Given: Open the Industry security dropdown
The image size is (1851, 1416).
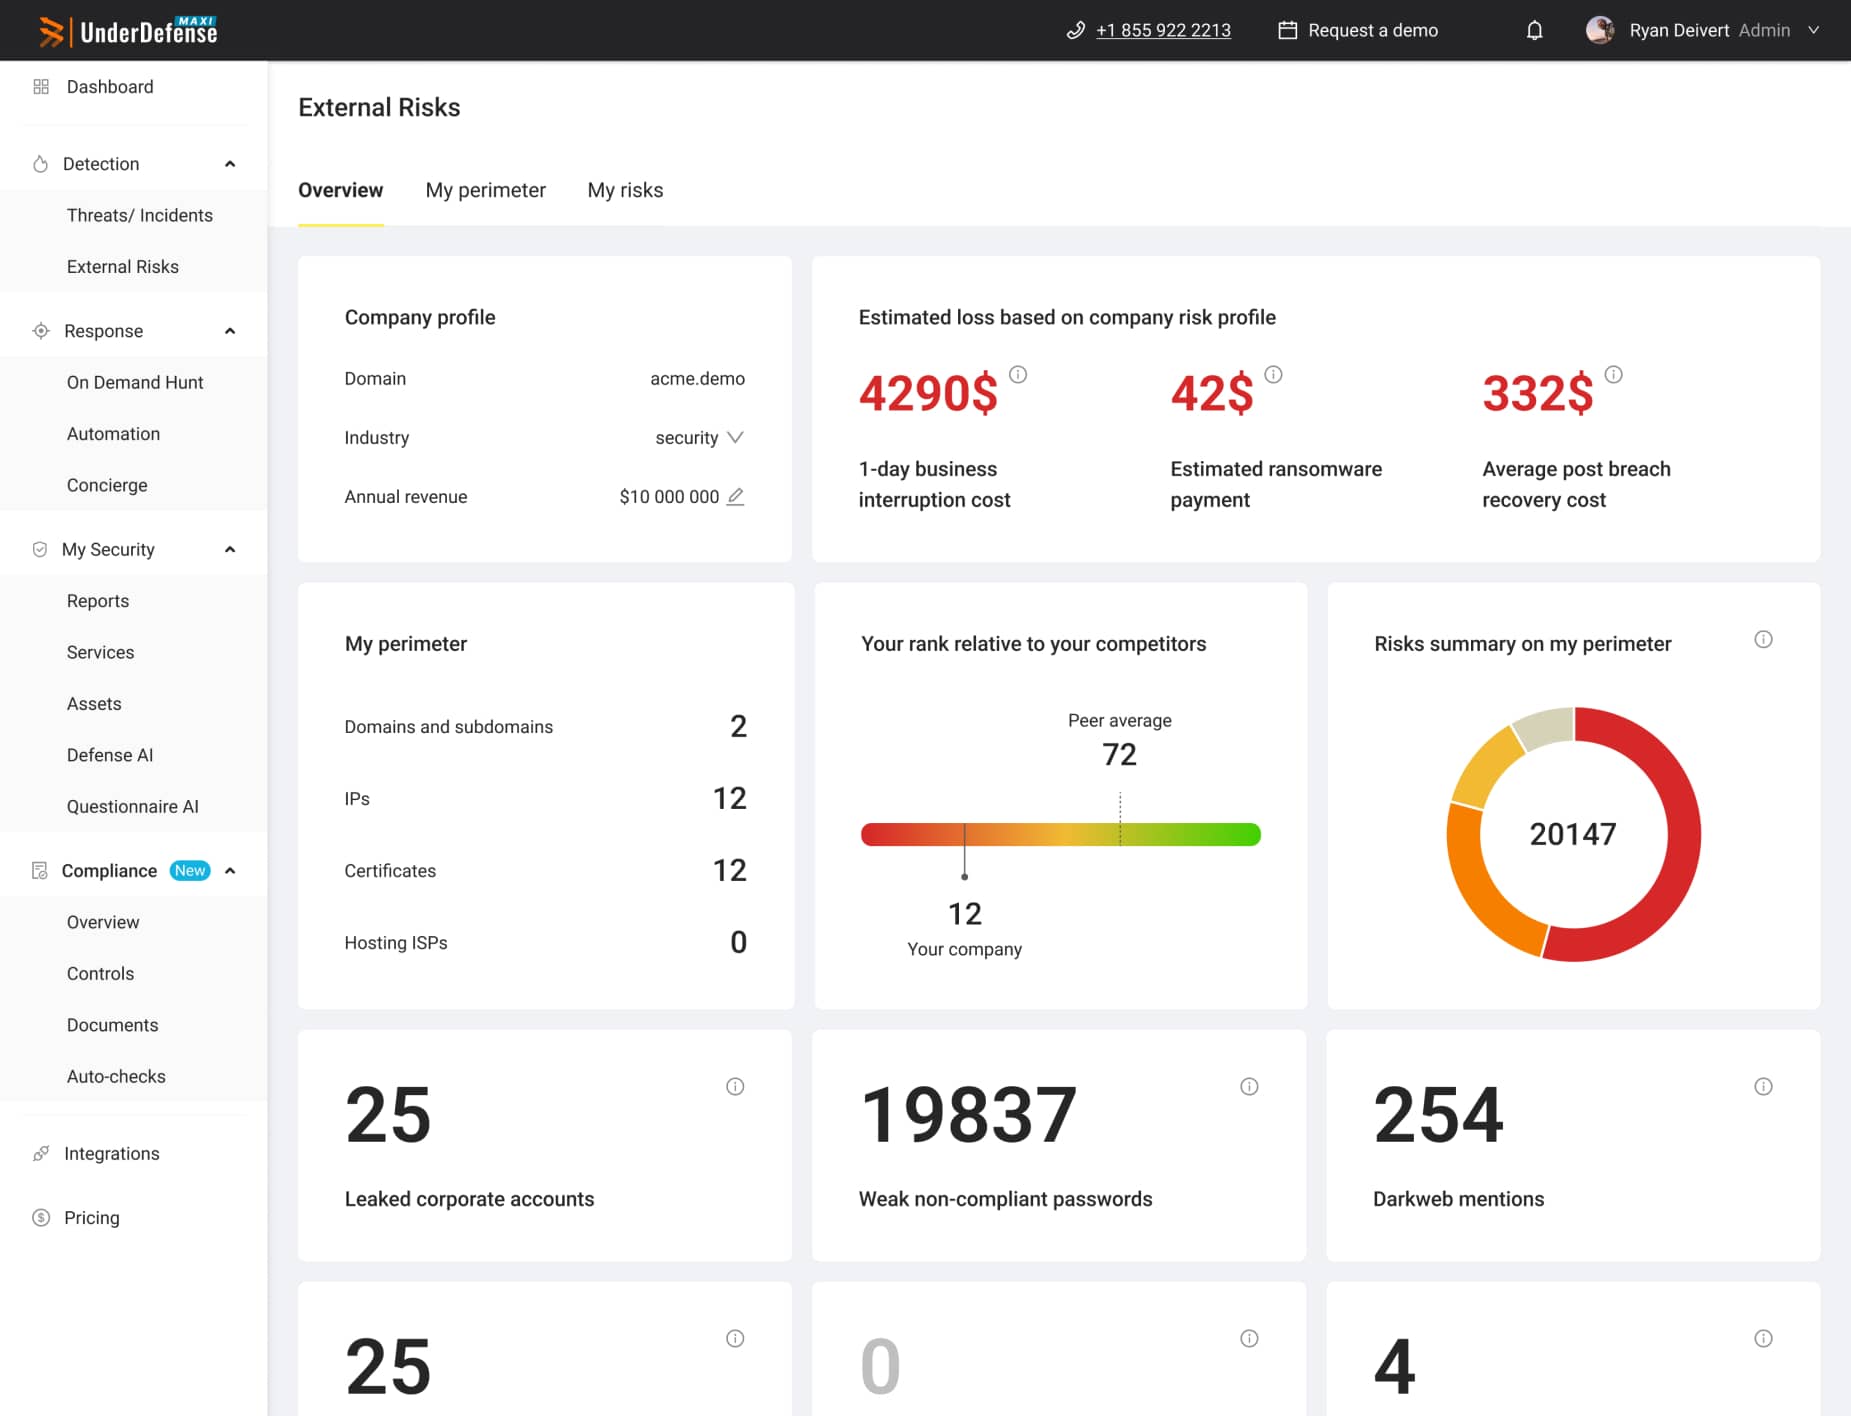Looking at the screenshot, I should pyautogui.click(x=700, y=438).
